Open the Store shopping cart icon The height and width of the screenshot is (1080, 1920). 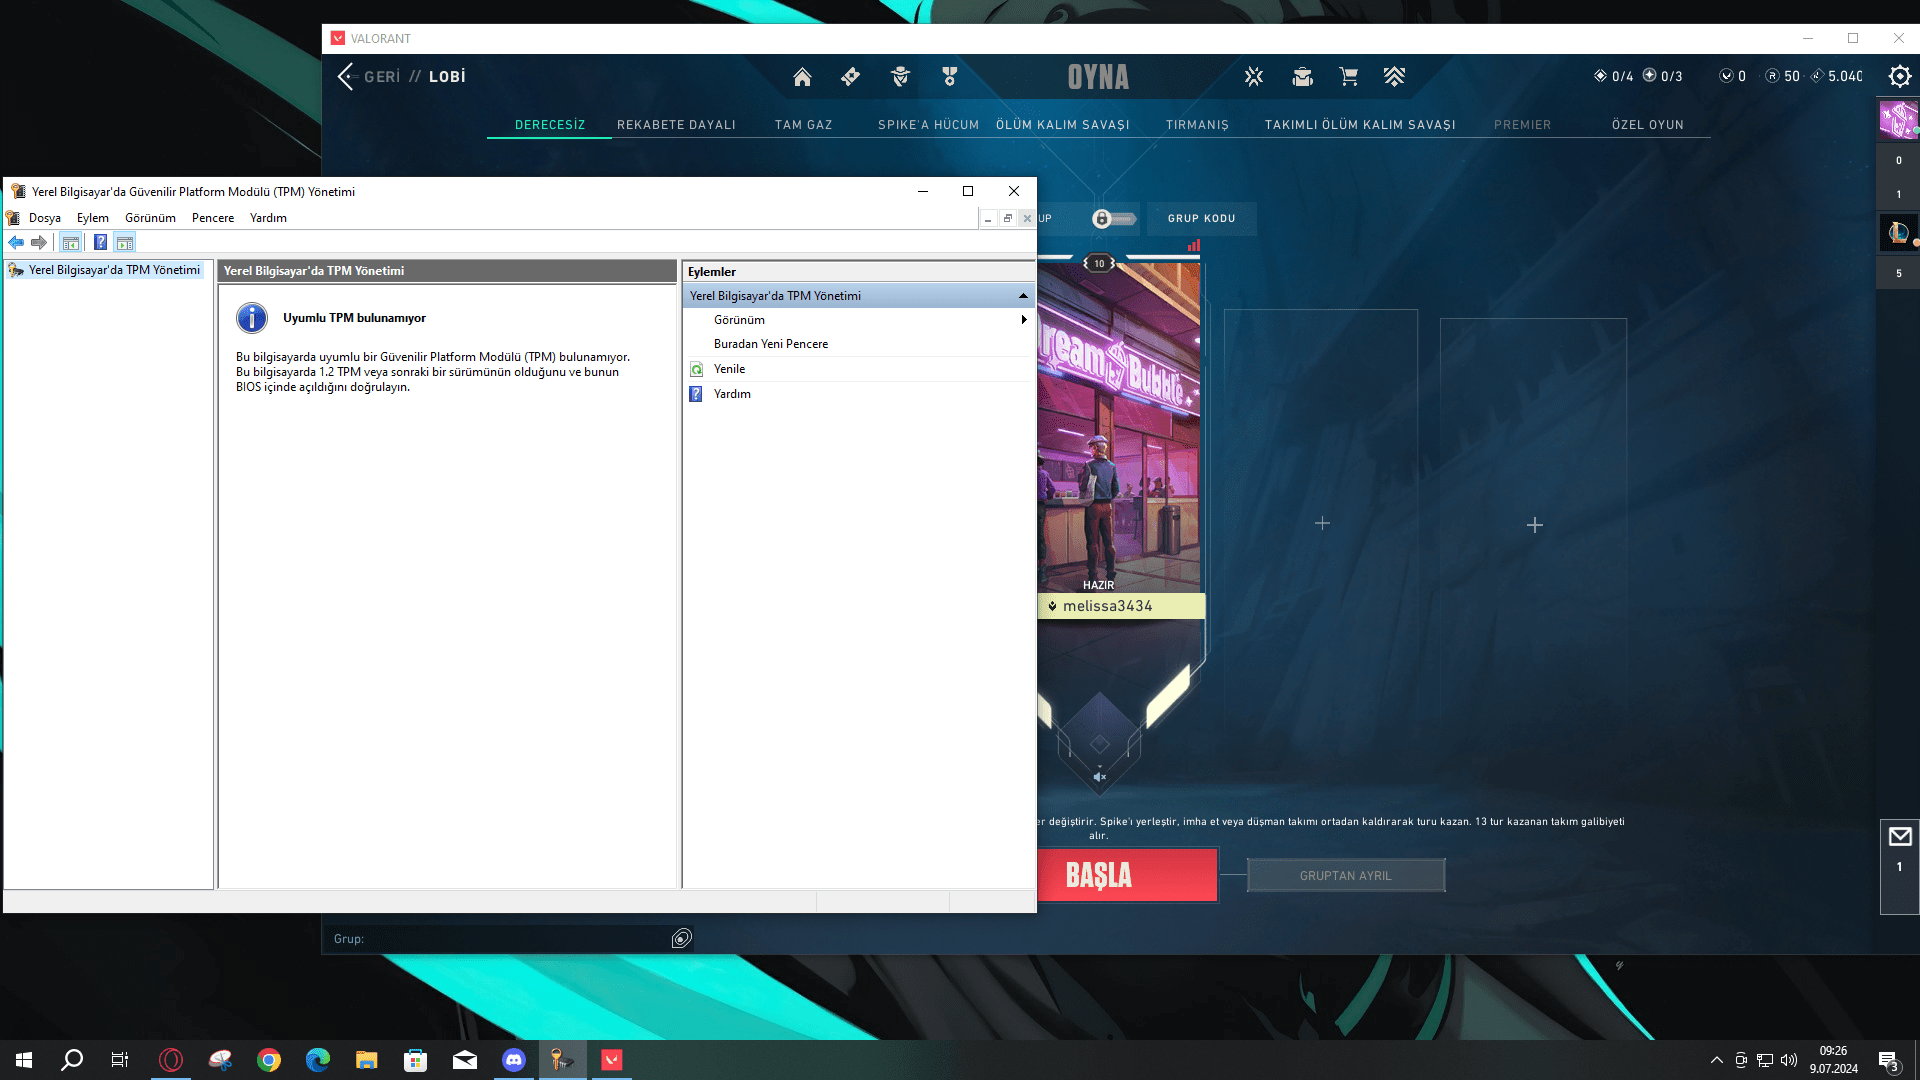[1348, 77]
